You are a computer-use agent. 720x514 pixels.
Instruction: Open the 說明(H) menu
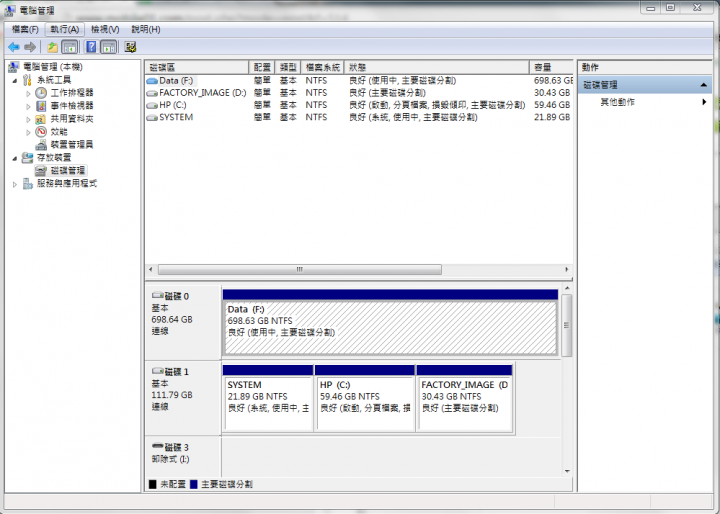146,29
